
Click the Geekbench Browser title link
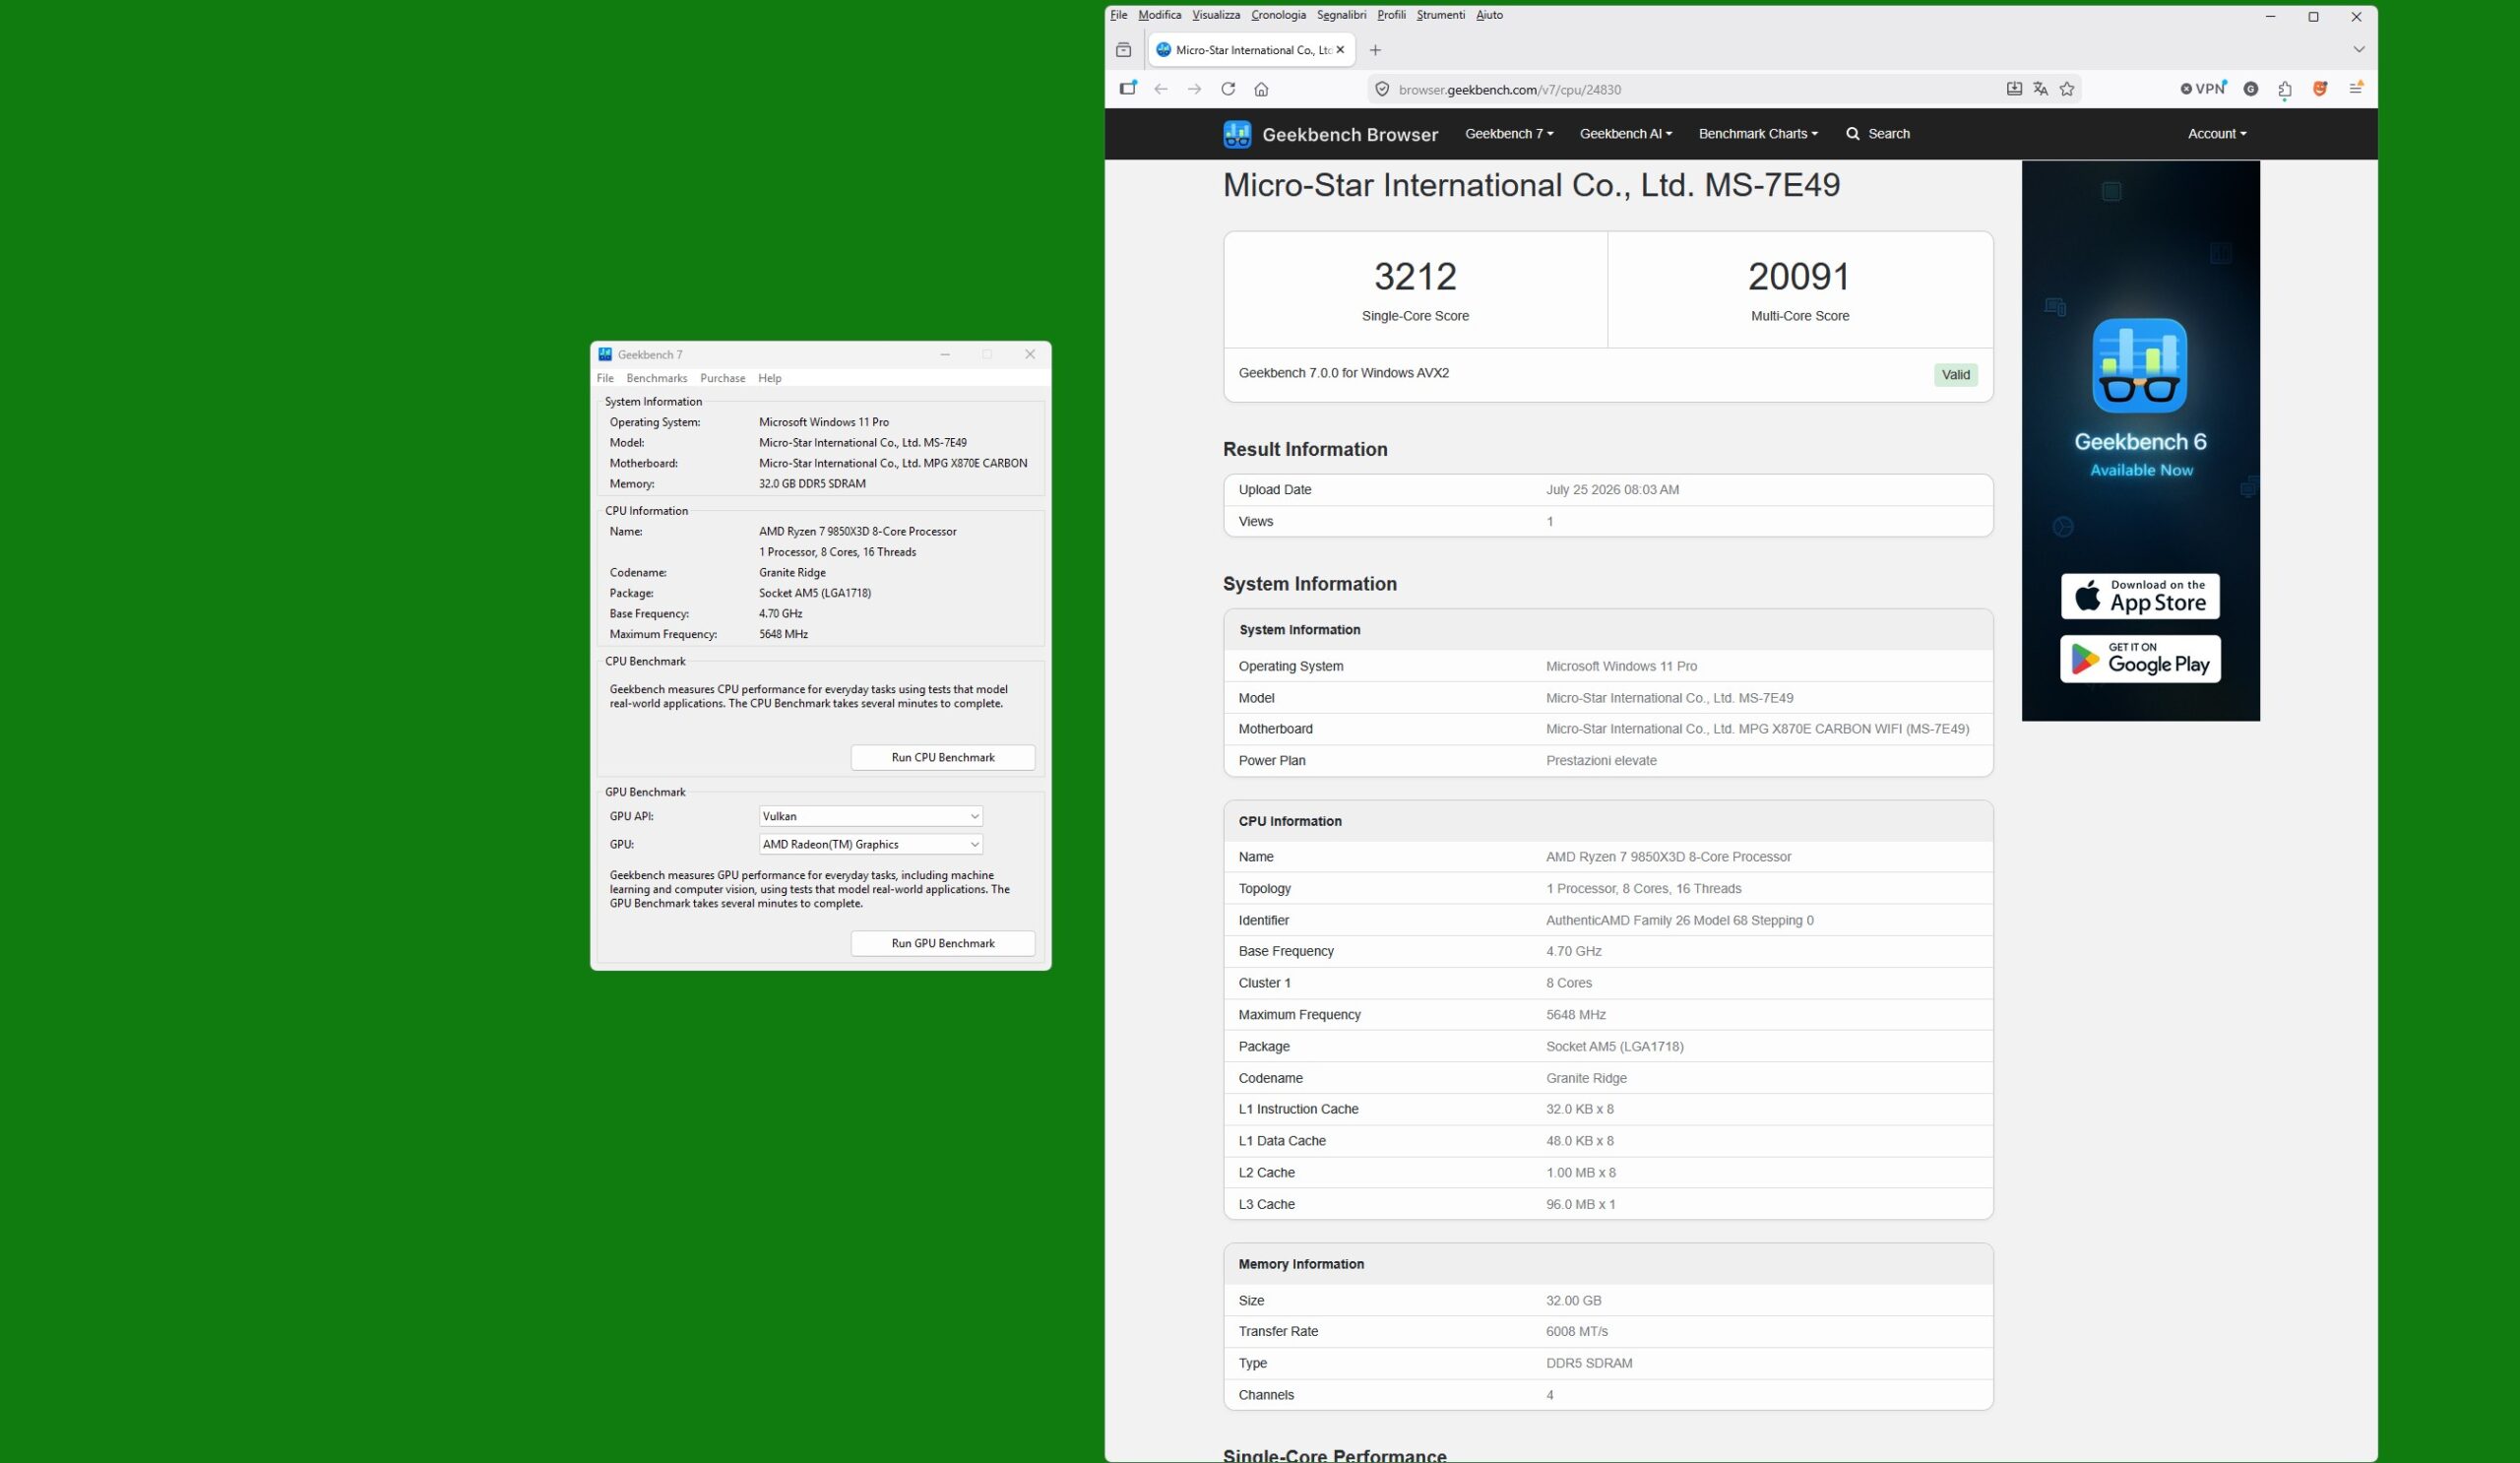pyautogui.click(x=1350, y=134)
